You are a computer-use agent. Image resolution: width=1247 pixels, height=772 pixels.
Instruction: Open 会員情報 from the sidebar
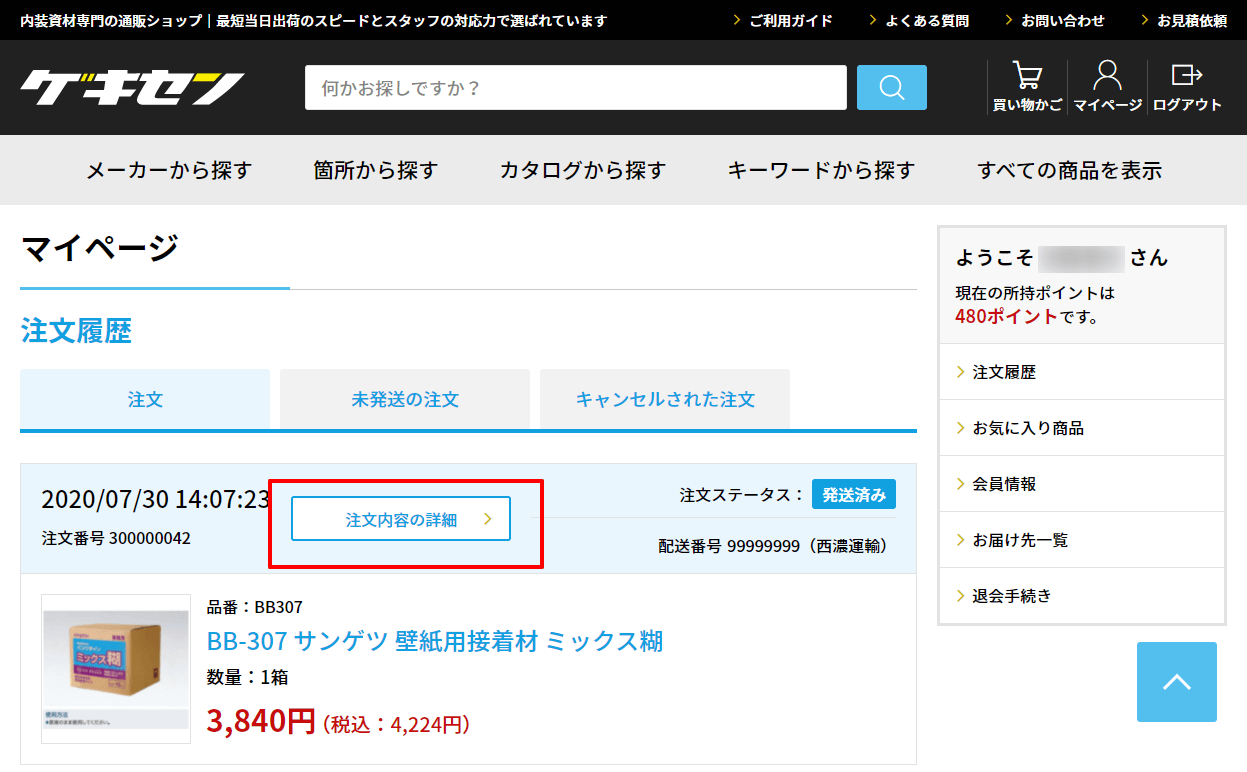click(1005, 484)
